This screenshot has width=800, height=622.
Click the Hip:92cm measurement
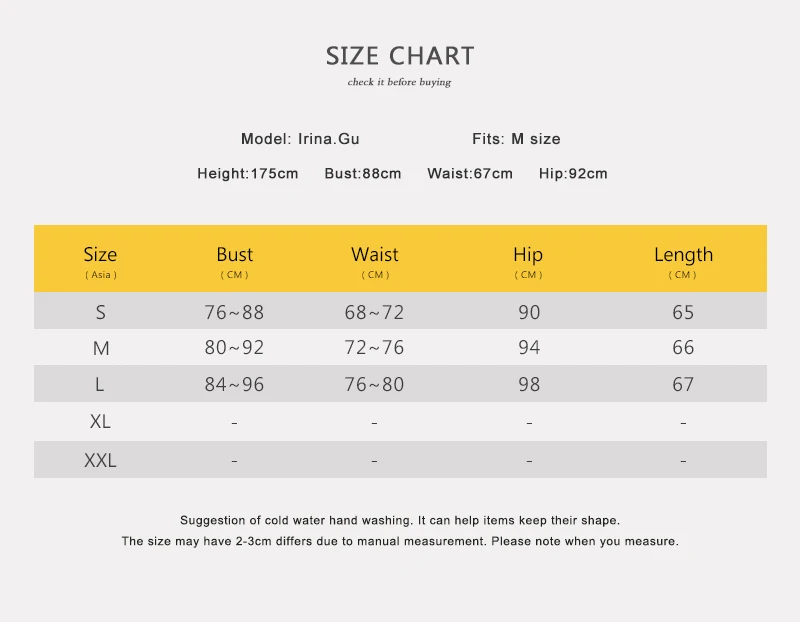point(573,173)
